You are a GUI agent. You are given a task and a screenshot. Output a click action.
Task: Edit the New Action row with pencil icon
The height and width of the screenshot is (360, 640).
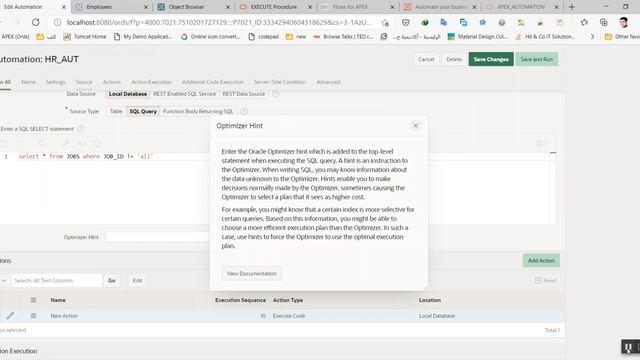pyautogui.click(x=10, y=316)
